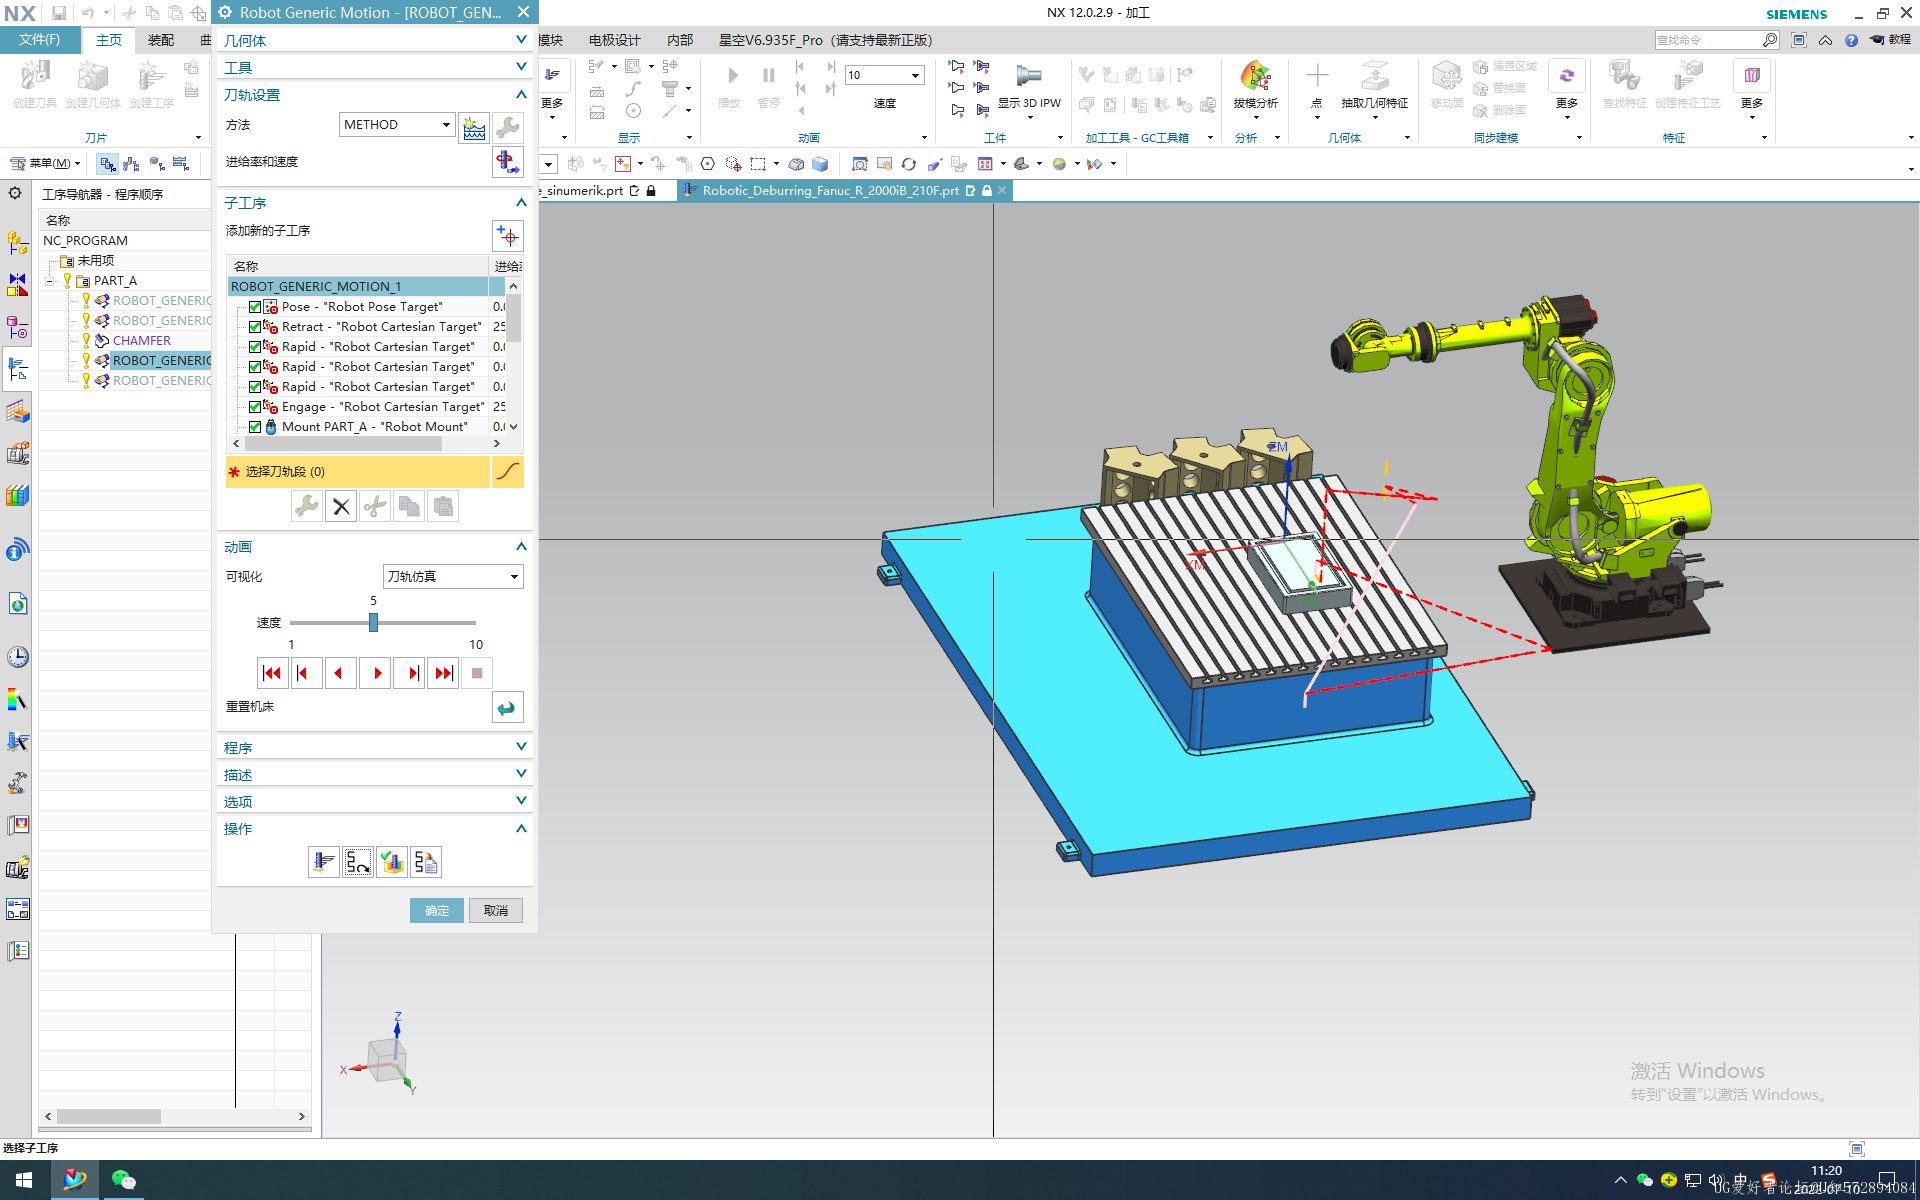Switch to the 装配 ribbon tab
The height and width of the screenshot is (1200, 1920).
161,40
